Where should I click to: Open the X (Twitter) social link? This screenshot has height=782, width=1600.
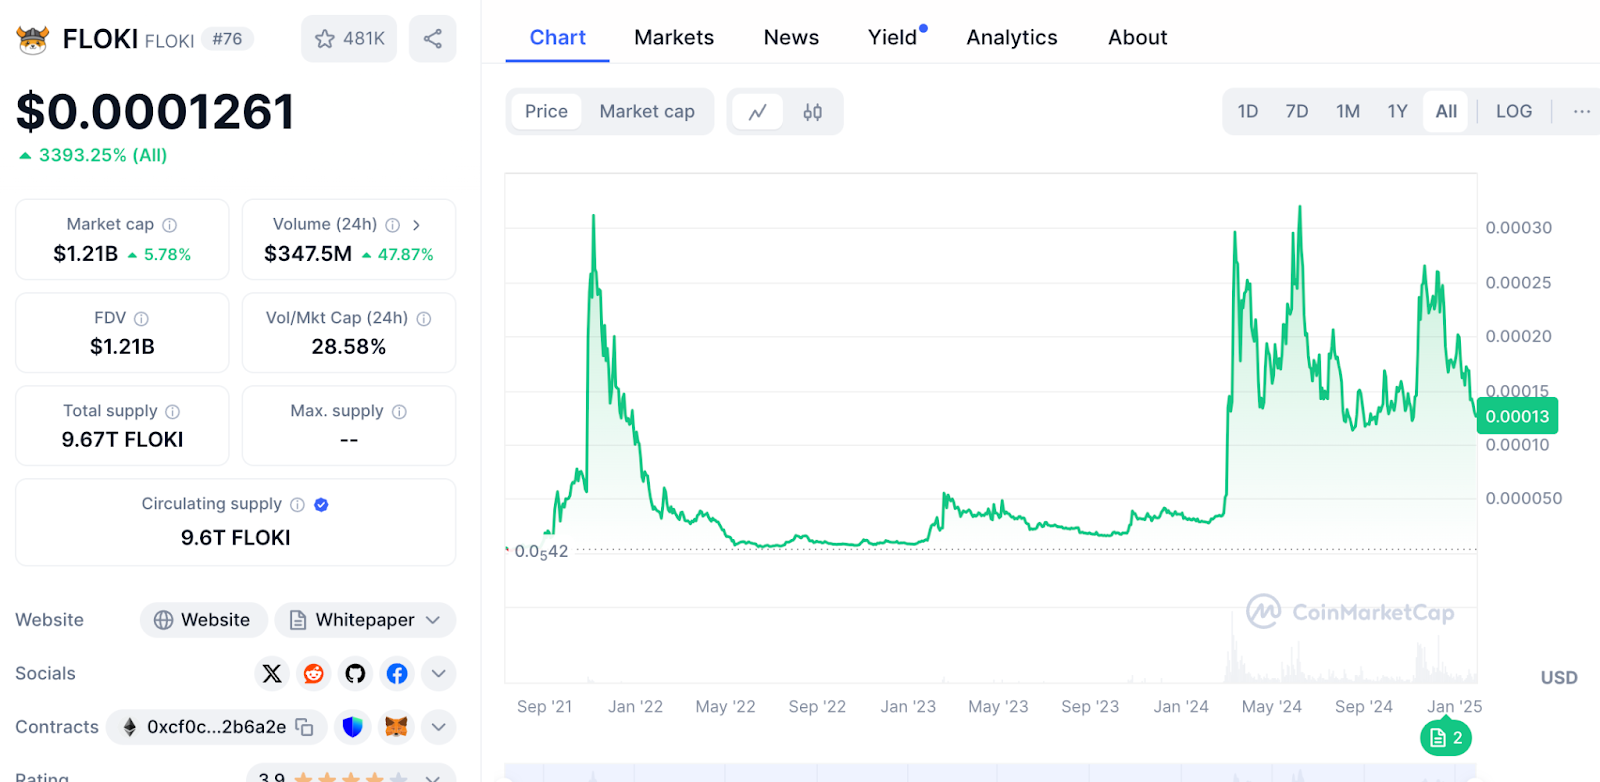[x=272, y=673]
